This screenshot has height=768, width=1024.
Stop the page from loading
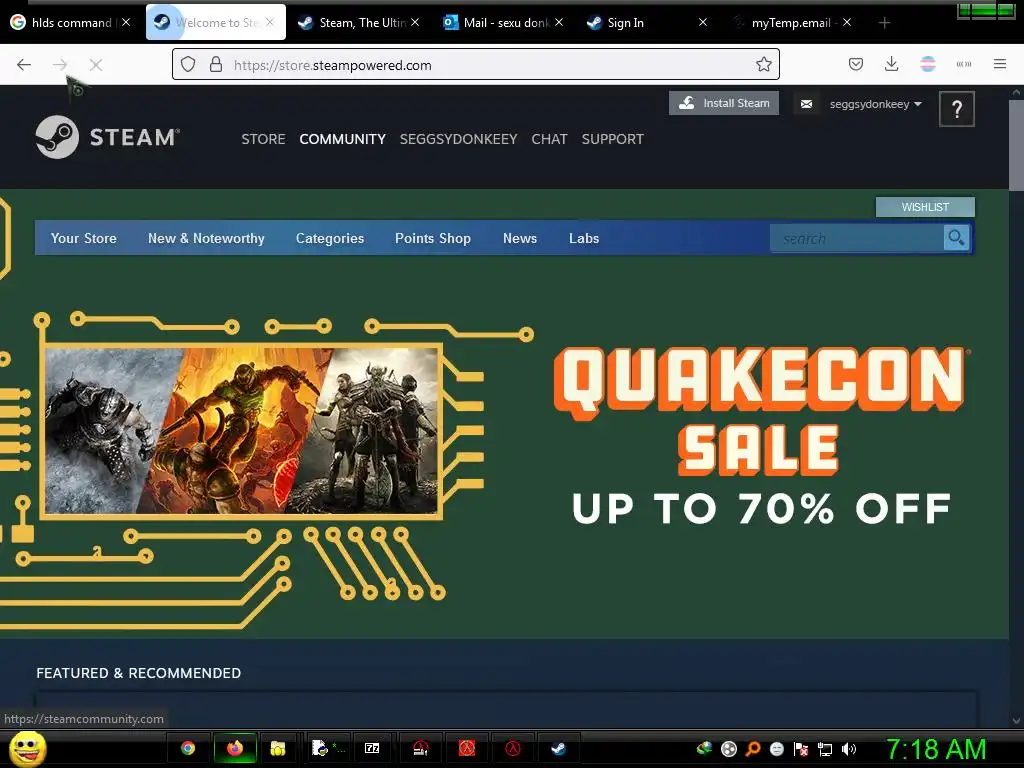point(96,65)
